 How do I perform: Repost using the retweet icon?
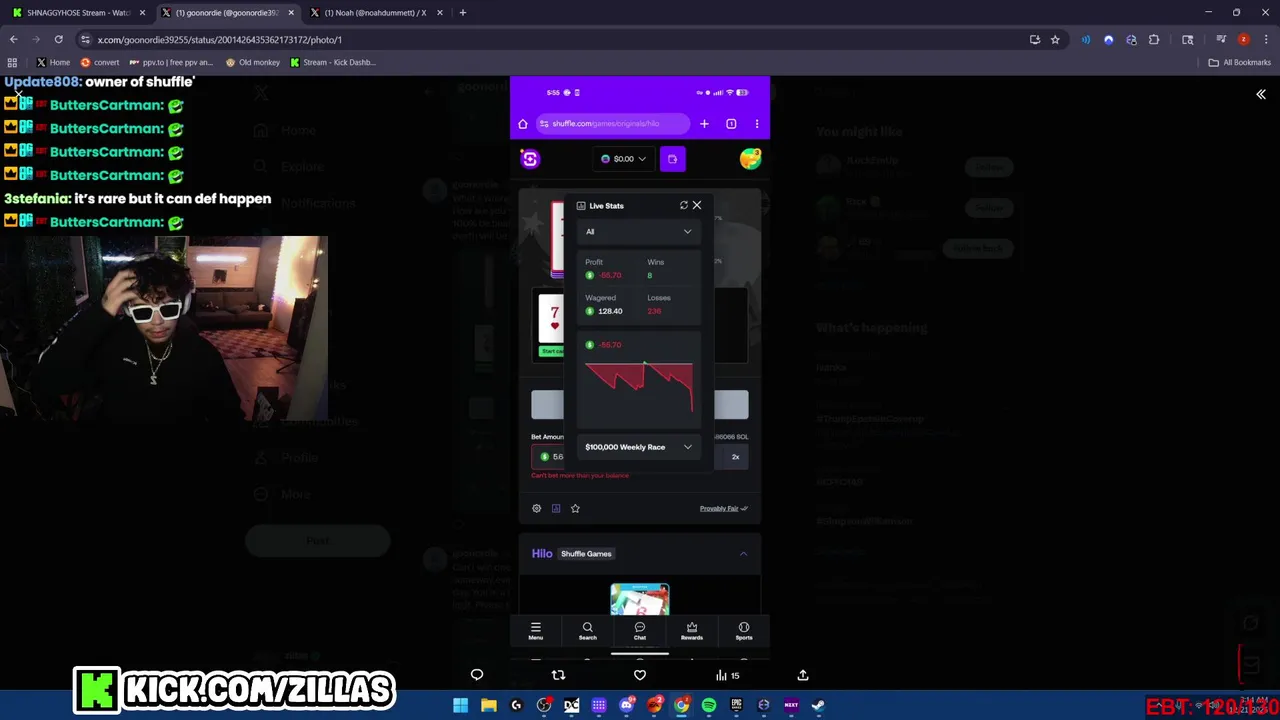point(558,675)
